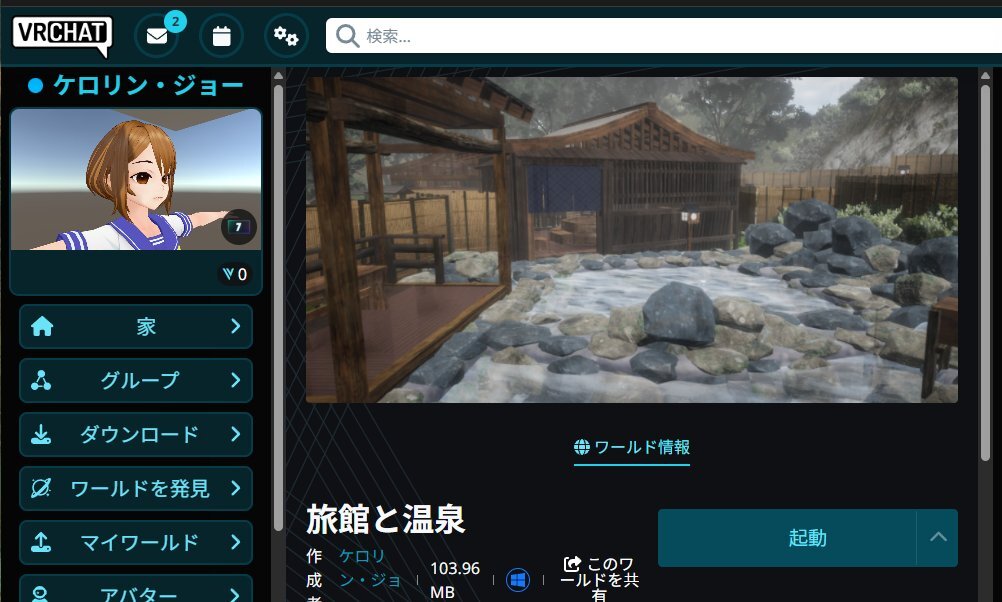Screen dimensions: 1002x602
Task: Click the download icon beside ダウンロード
Action: click(41, 435)
